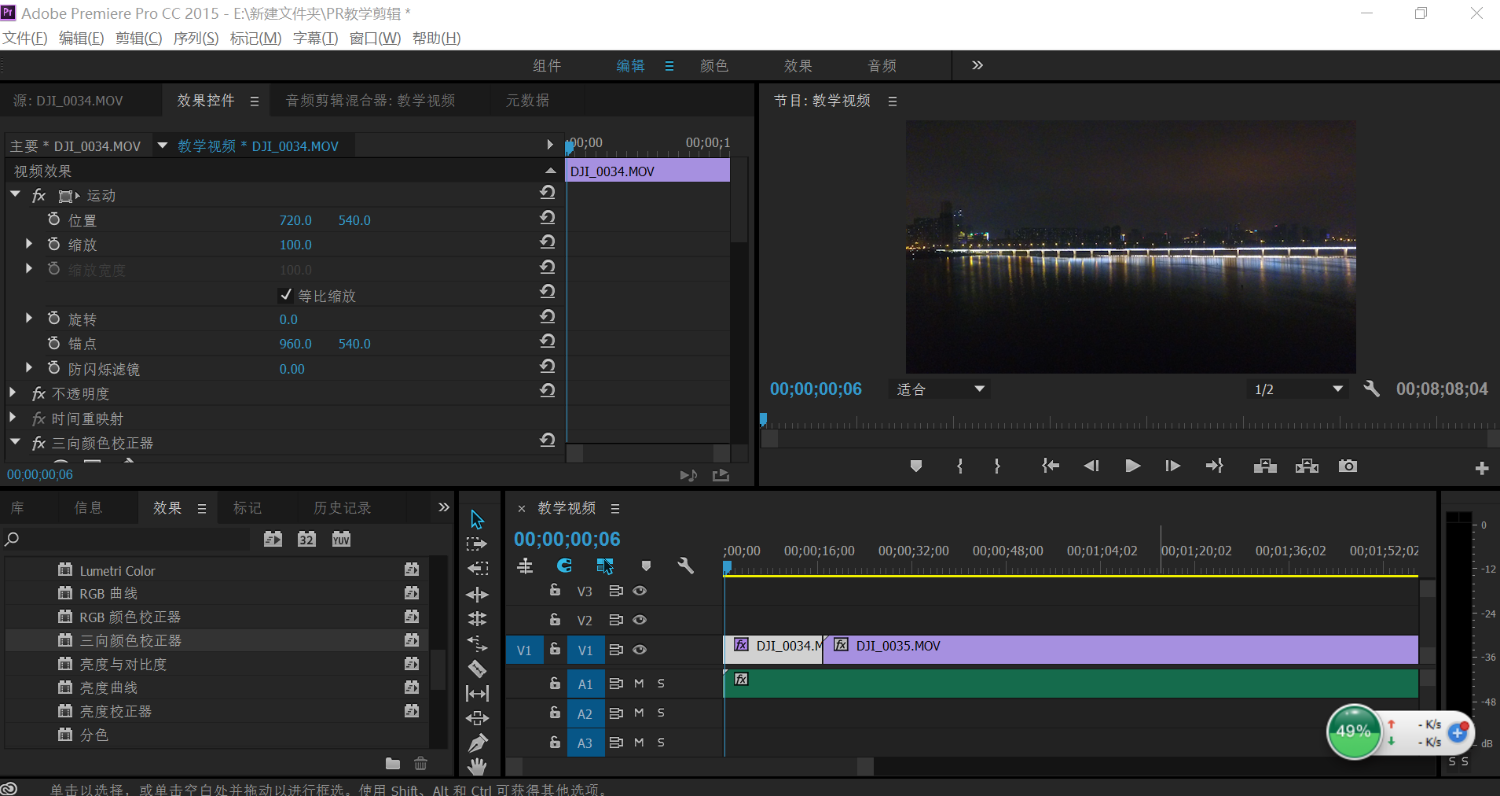The width and height of the screenshot is (1500, 796).
Task: Toggle track lock on V3
Action: click(x=555, y=591)
